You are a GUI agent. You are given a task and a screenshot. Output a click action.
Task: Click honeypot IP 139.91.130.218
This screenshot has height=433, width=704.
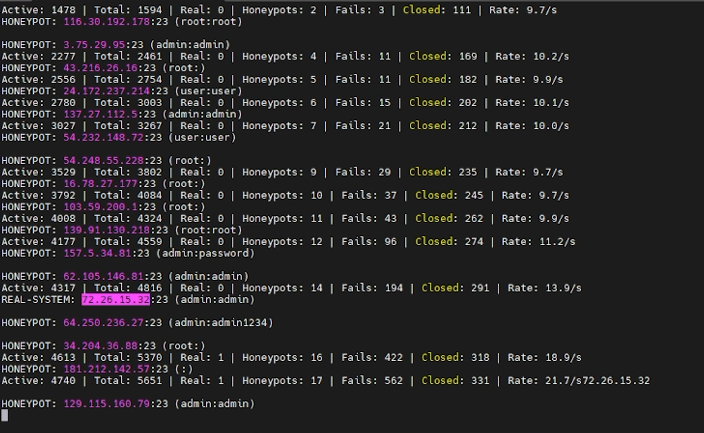(107, 230)
